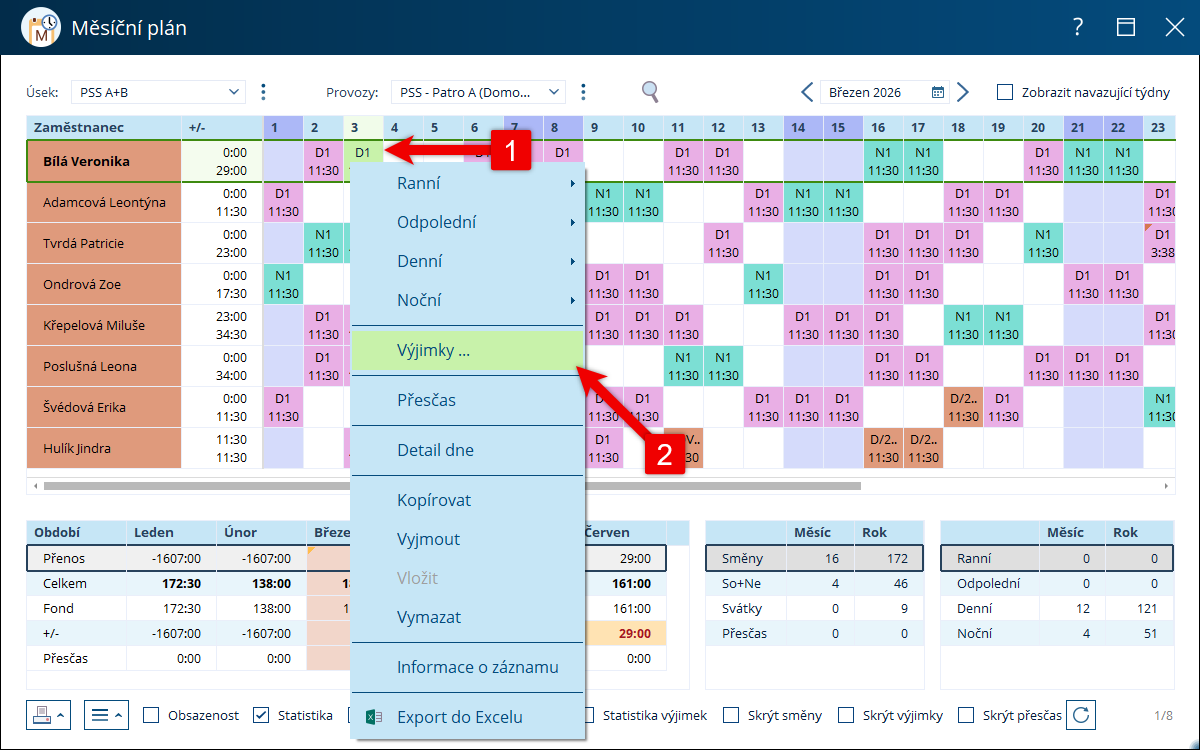Click day 16 column header

pyautogui.click(x=883, y=128)
